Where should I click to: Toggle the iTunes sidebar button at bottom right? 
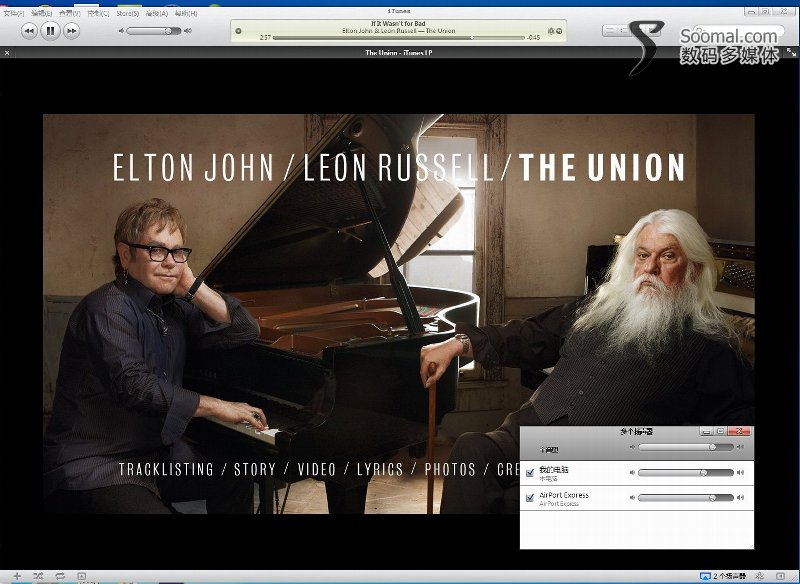coord(780,576)
